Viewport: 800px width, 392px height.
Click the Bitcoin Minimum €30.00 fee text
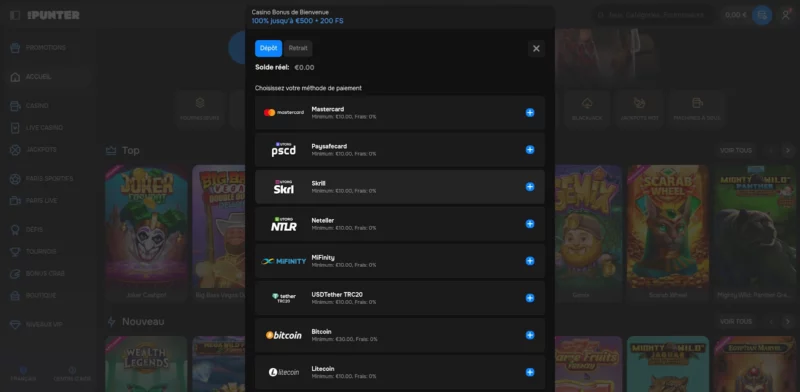pos(344,339)
